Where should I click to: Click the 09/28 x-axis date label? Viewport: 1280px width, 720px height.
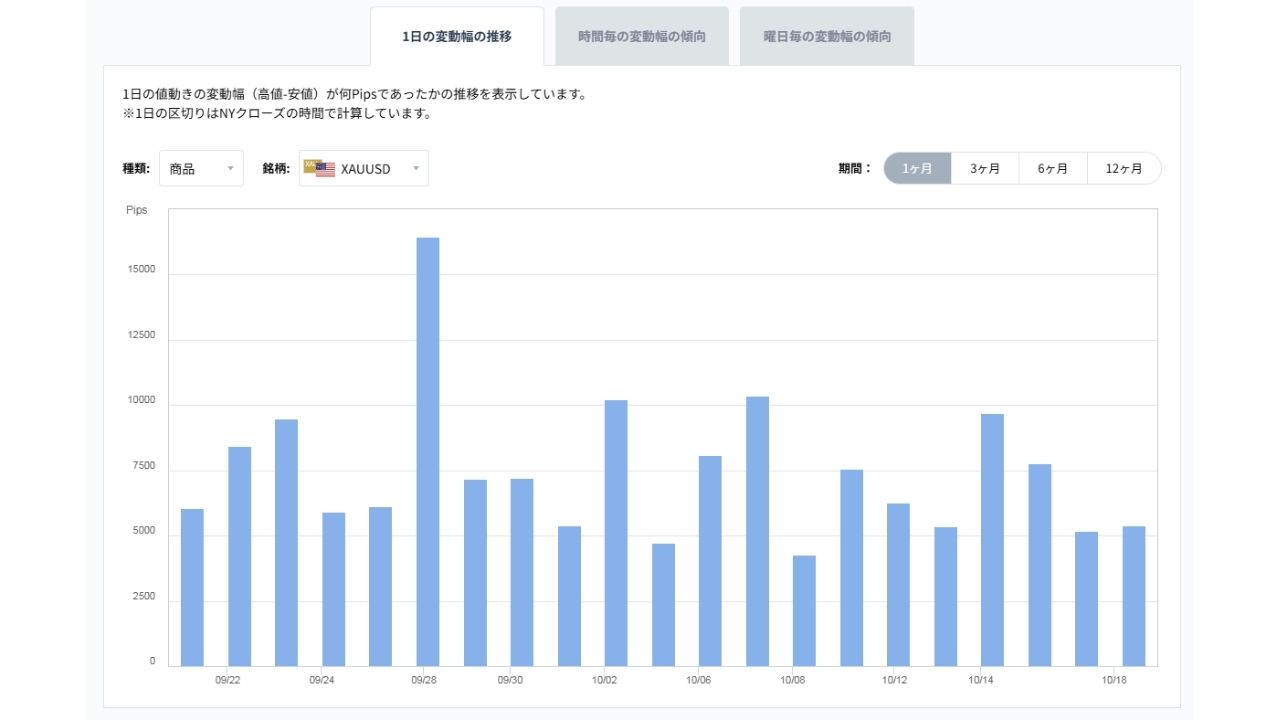pos(424,680)
